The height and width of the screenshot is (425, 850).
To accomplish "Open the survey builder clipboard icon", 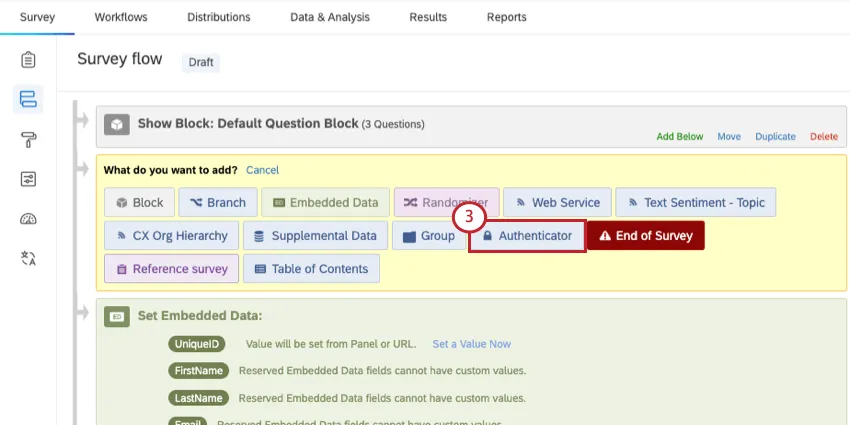I will [28, 60].
